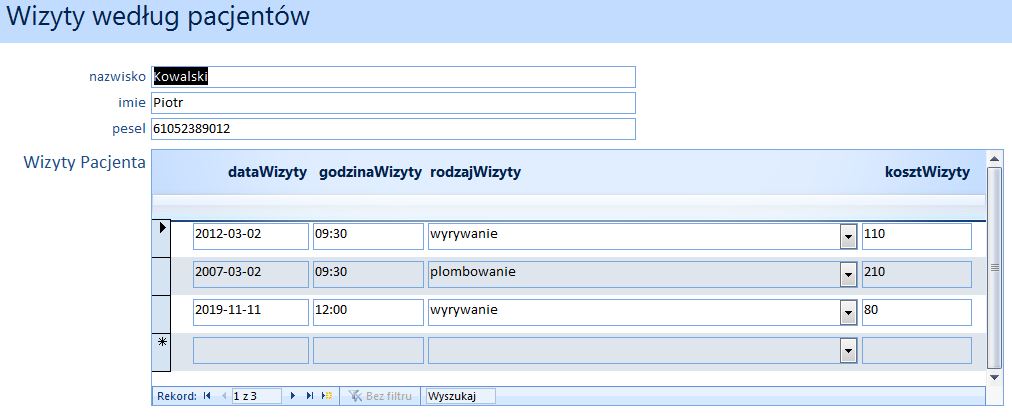
Task: Click the kosztWizyty column header
Action: [x=927, y=172]
